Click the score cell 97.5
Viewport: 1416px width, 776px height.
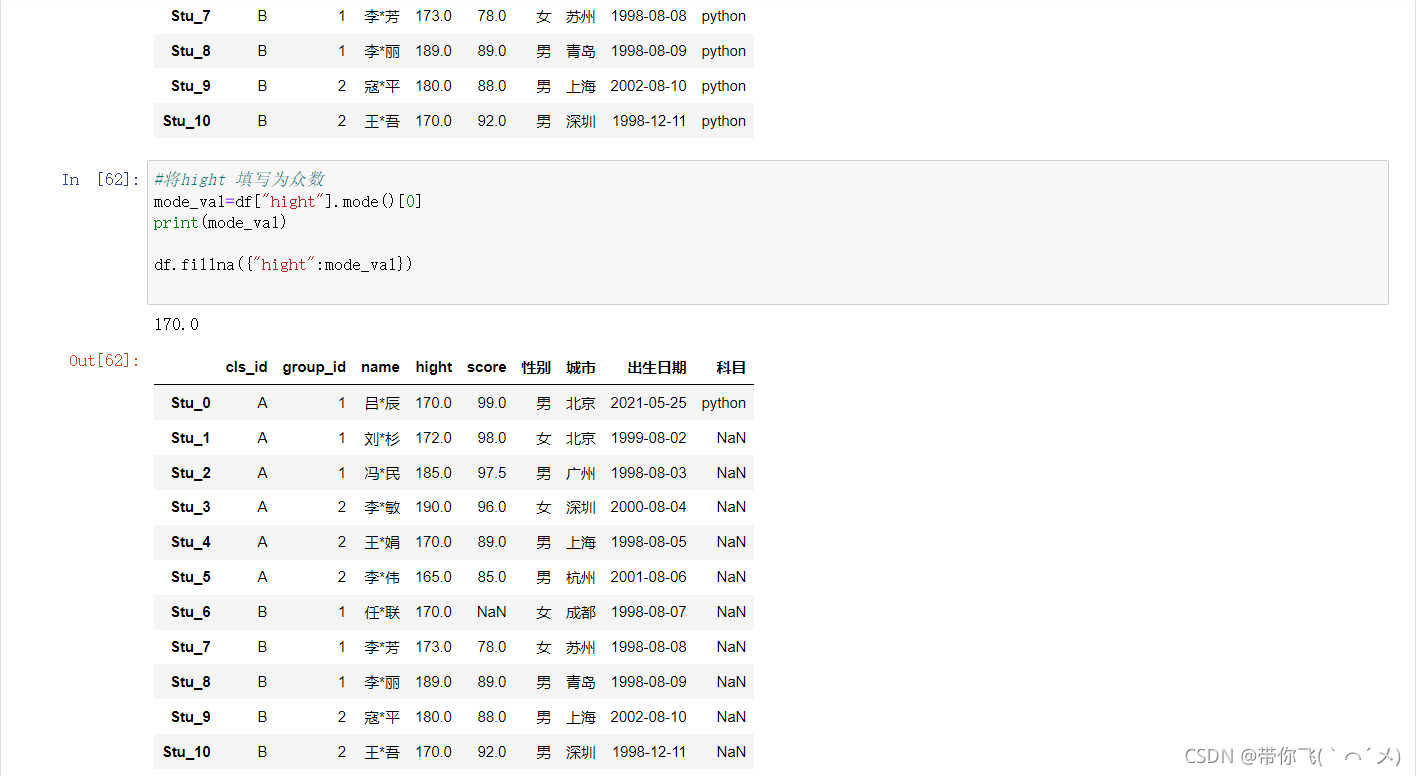pos(492,473)
